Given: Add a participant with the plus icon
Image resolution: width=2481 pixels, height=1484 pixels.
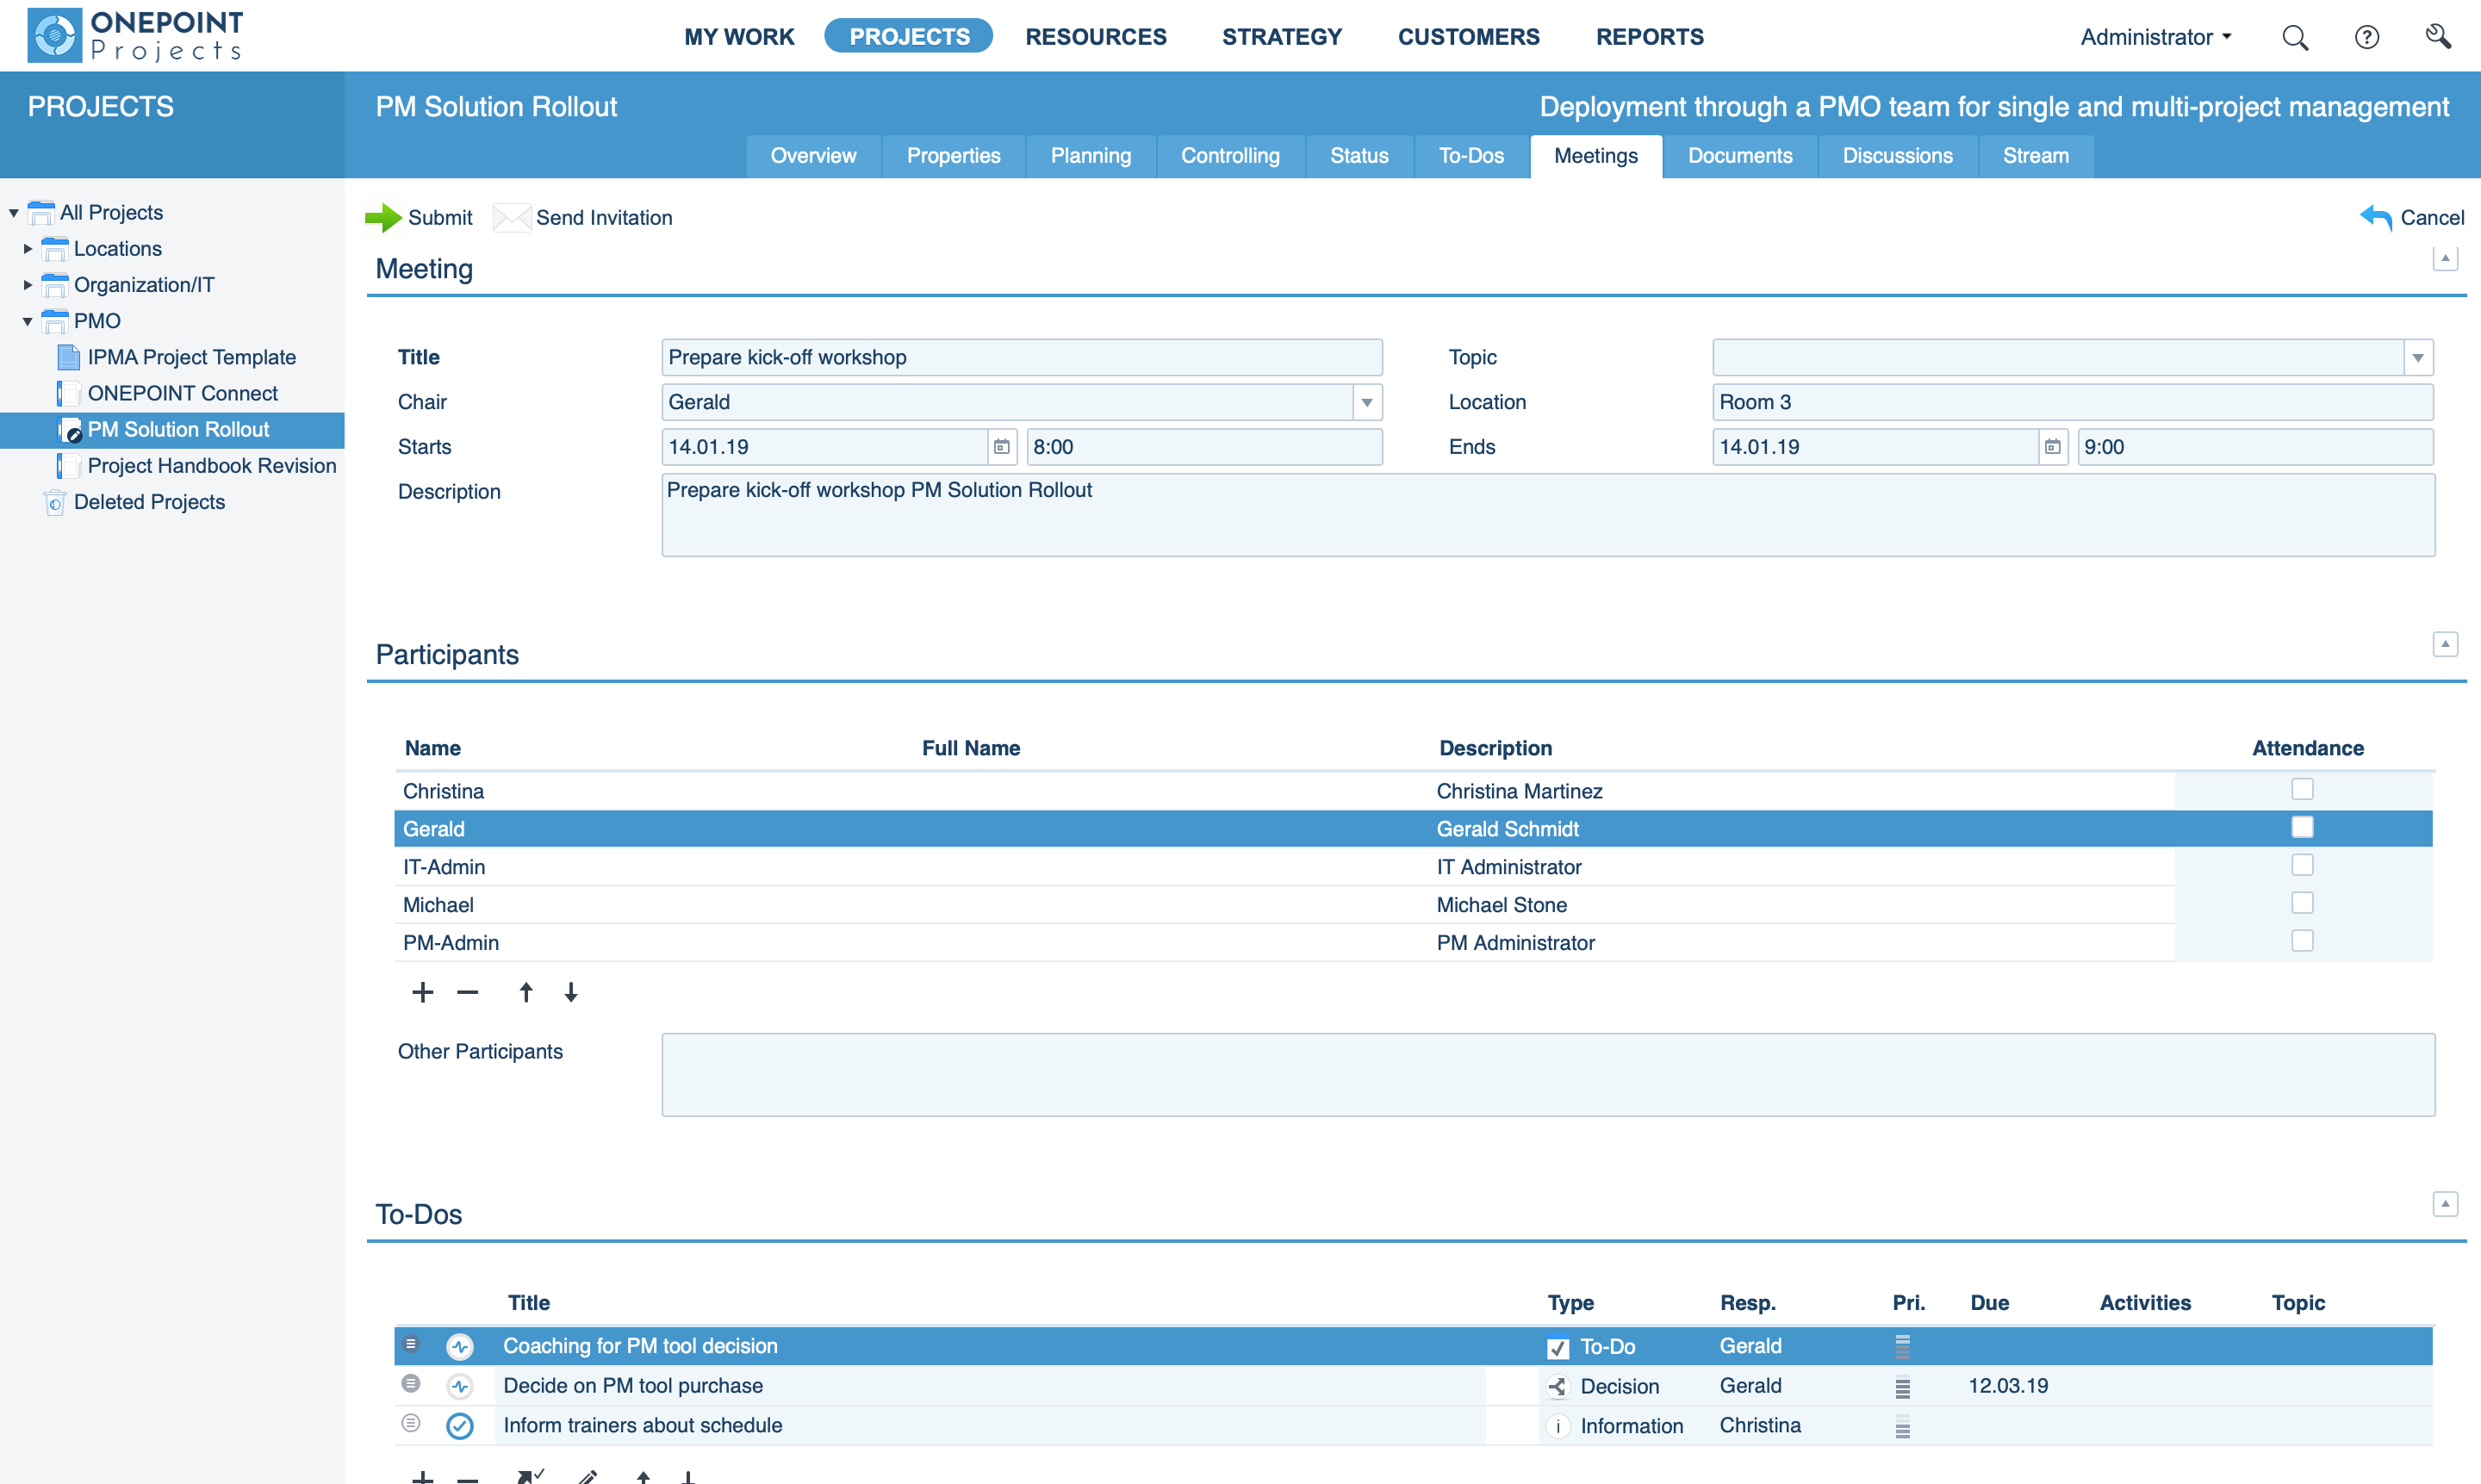Looking at the screenshot, I should pyautogui.click(x=422, y=992).
